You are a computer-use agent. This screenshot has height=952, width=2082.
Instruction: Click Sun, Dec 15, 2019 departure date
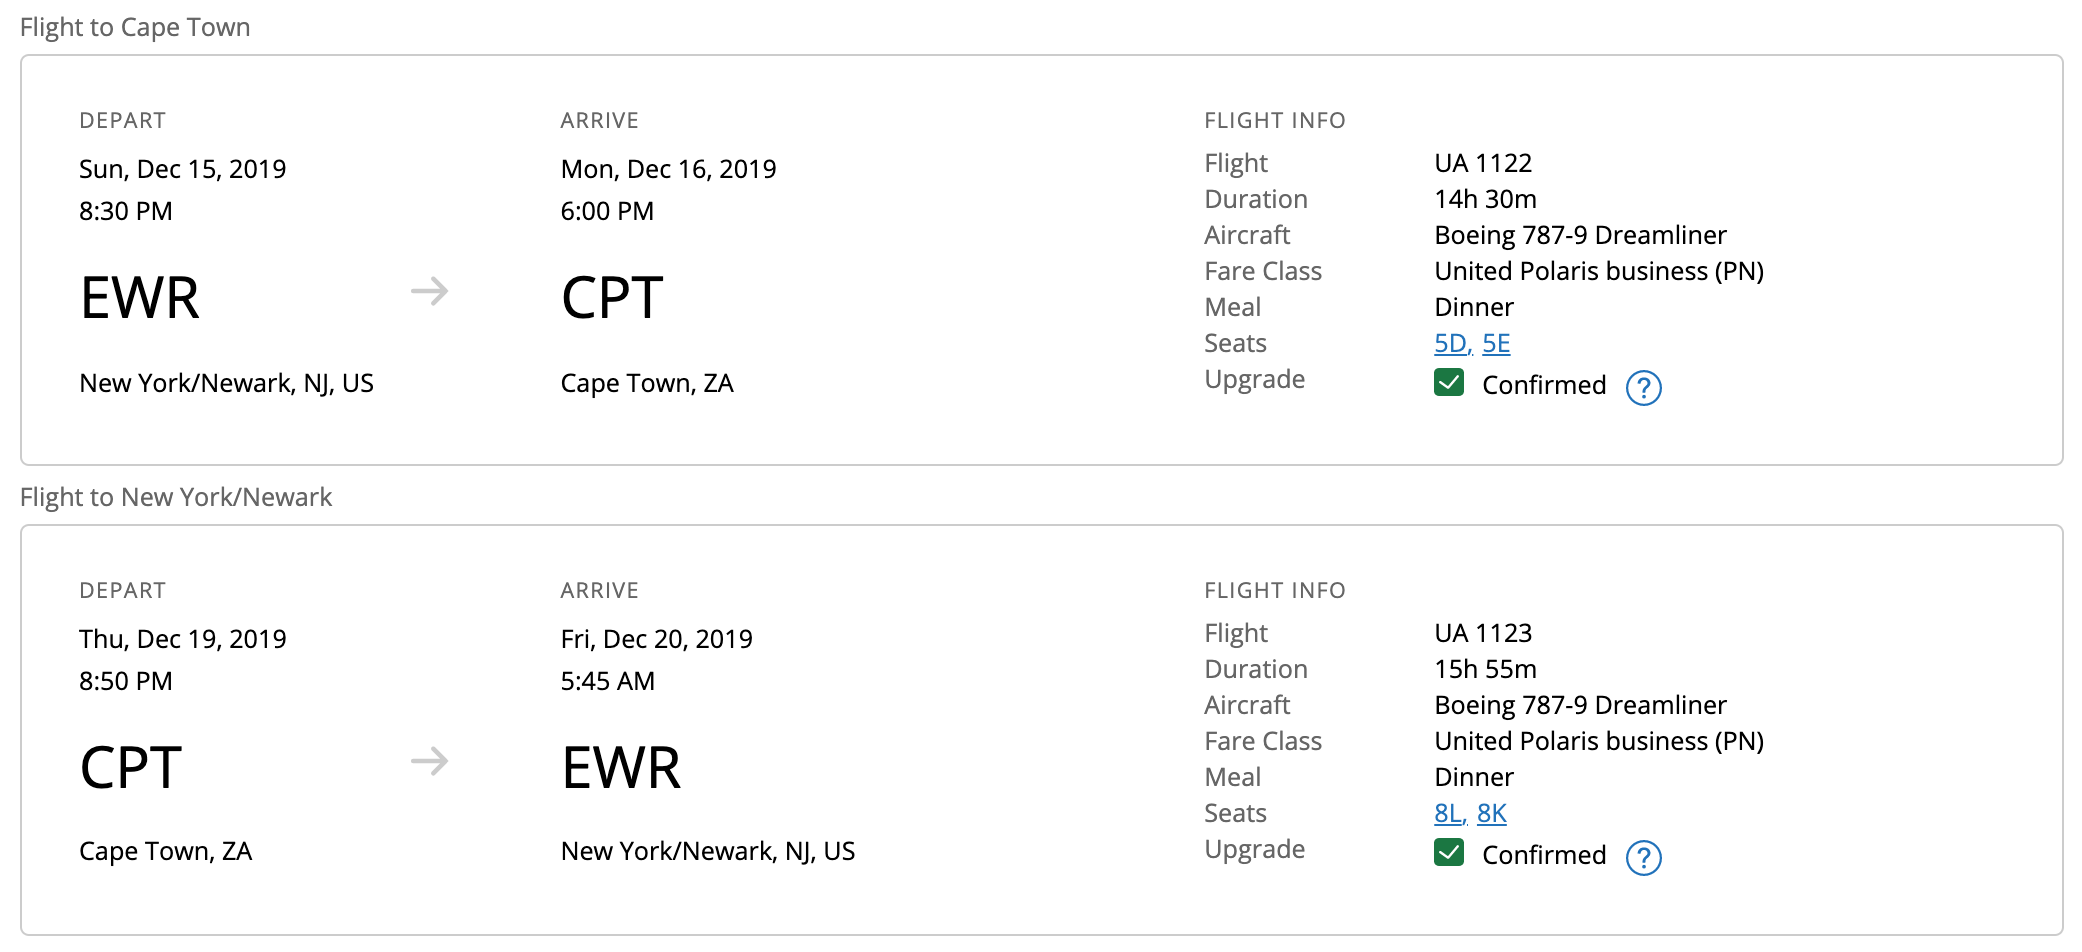[183, 169]
